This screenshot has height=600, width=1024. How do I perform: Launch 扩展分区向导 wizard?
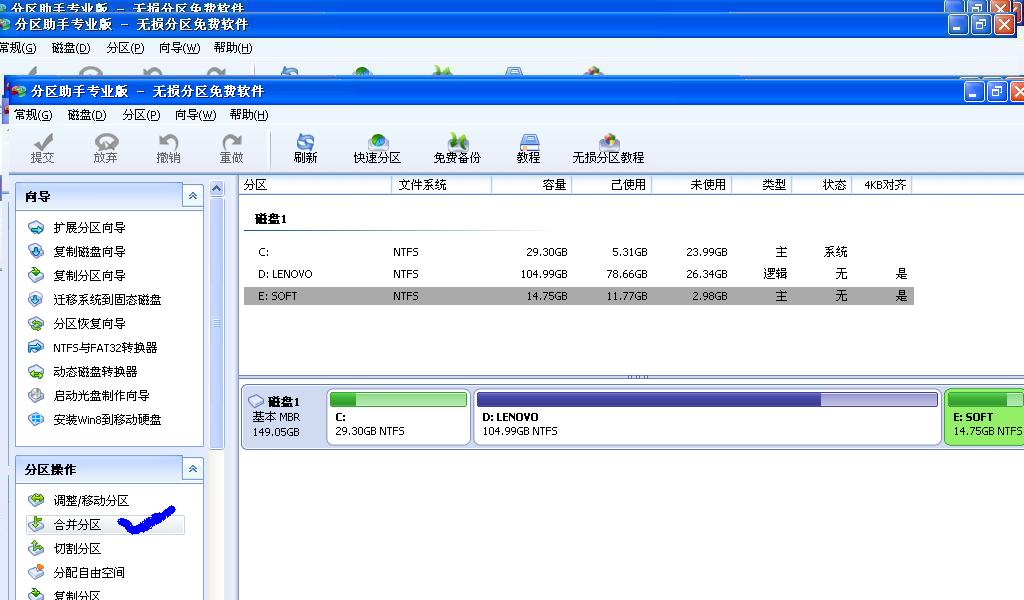click(x=76, y=227)
